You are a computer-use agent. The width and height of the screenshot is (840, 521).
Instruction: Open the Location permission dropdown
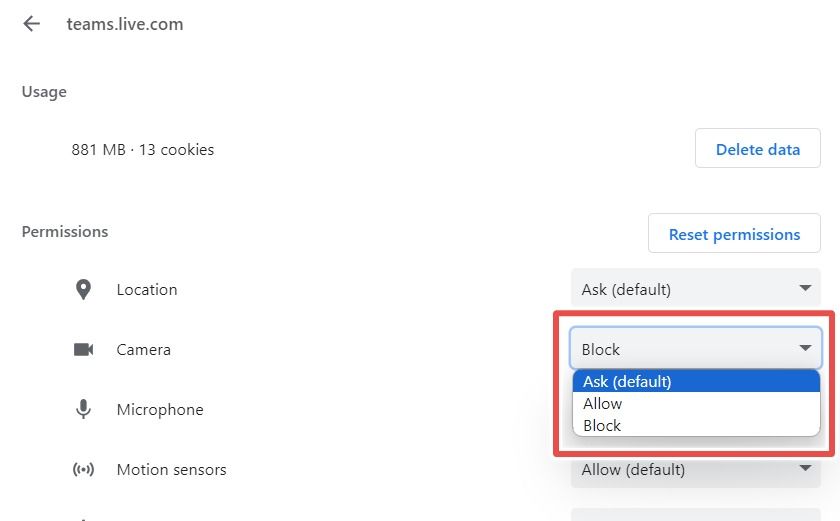[695, 290]
